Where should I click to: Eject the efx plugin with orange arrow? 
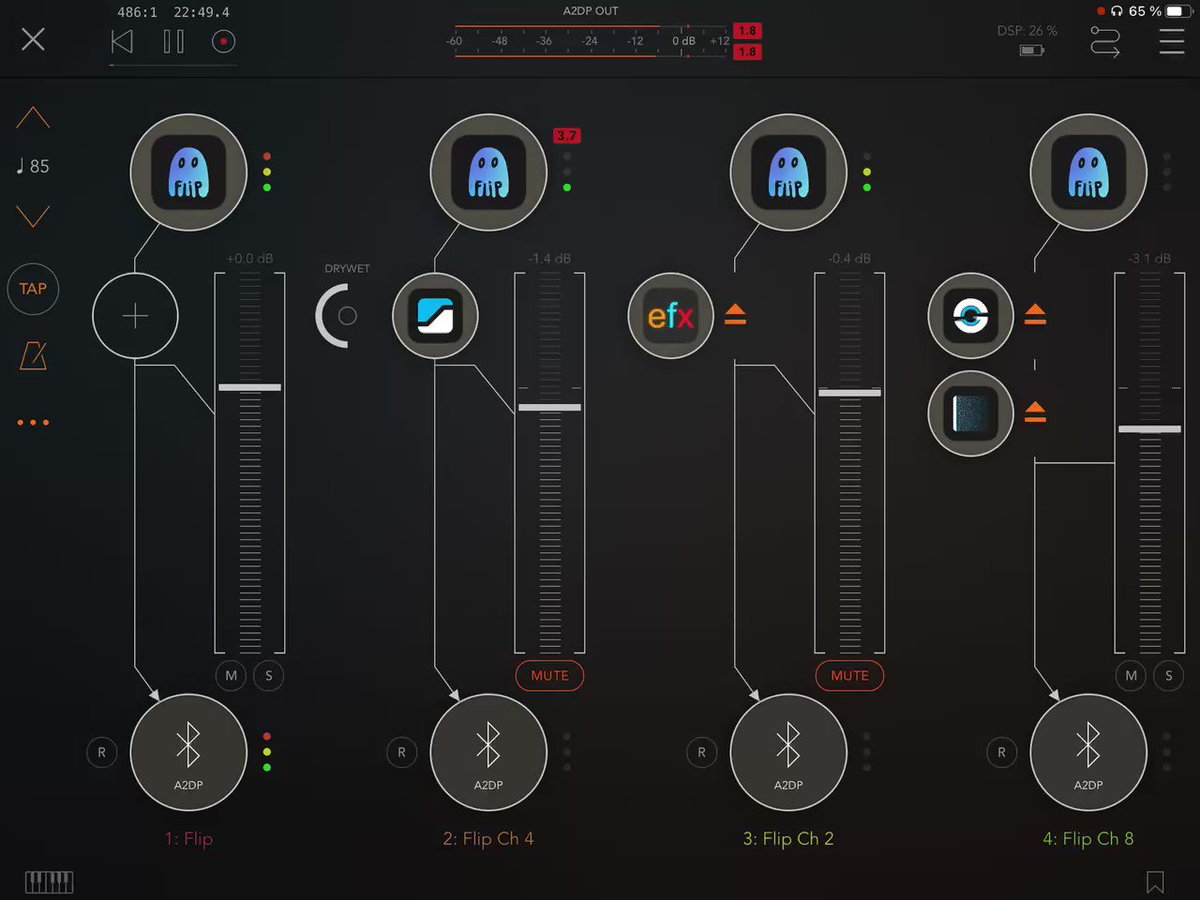[736, 316]
